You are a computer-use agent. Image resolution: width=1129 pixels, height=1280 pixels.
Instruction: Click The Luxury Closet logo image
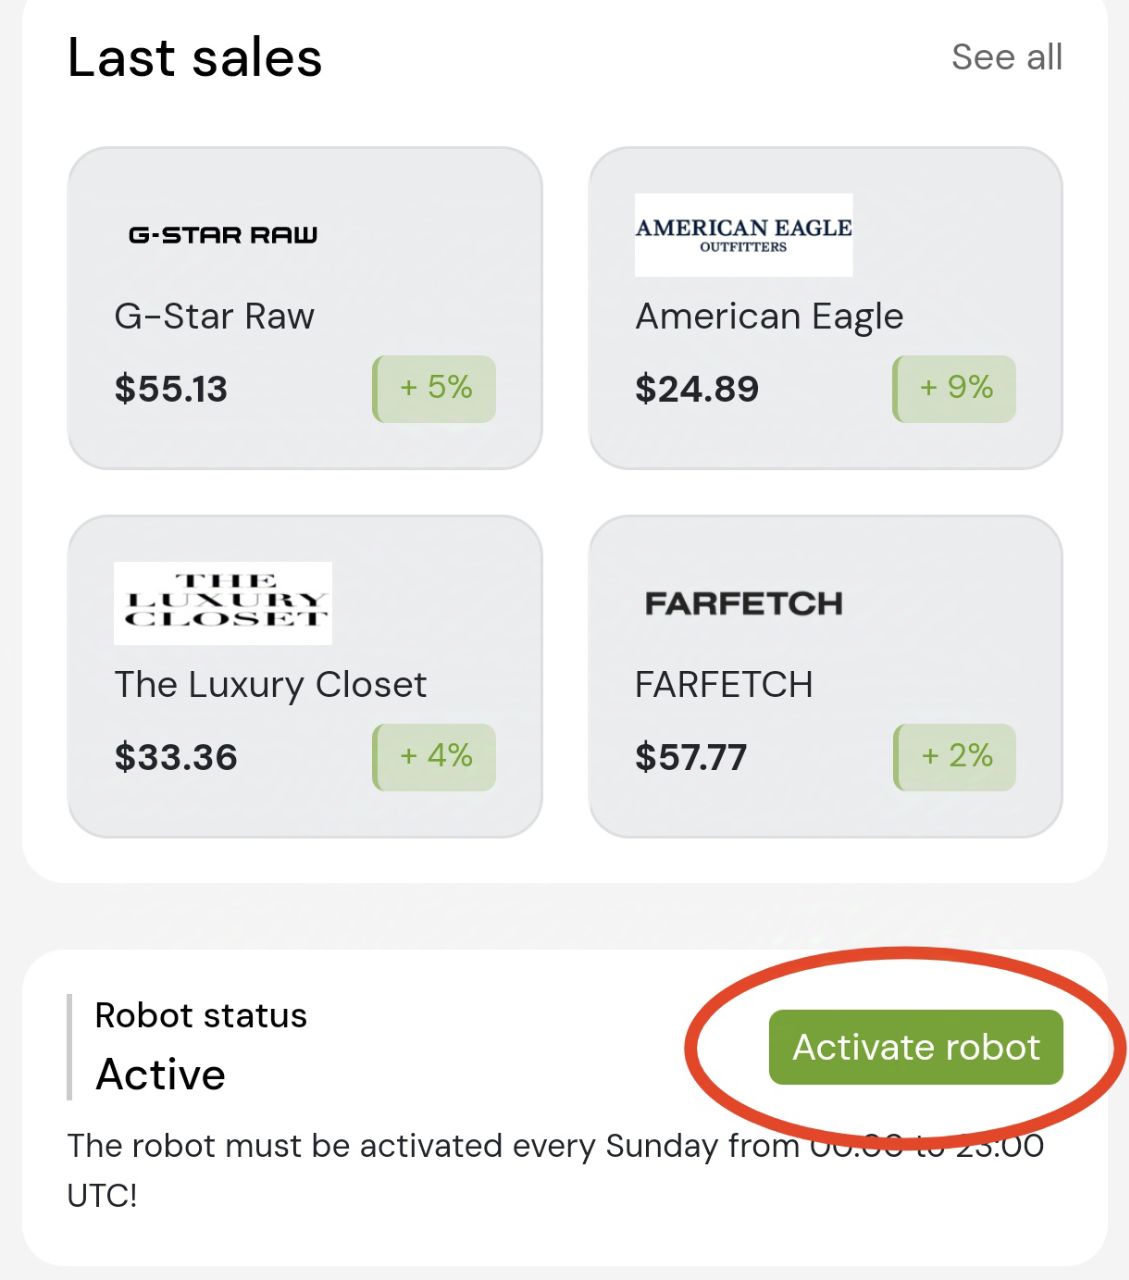(222, 603)
